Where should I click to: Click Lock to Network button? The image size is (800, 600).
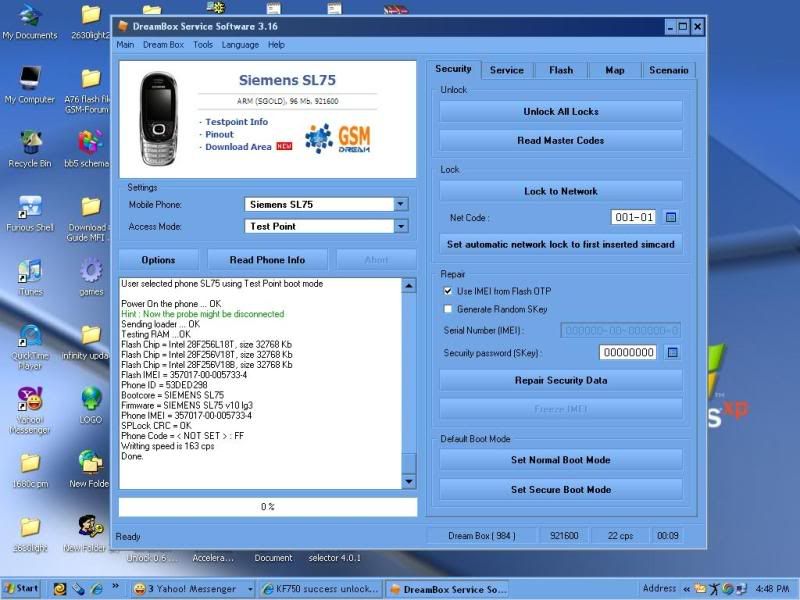[x=561, y=191]
